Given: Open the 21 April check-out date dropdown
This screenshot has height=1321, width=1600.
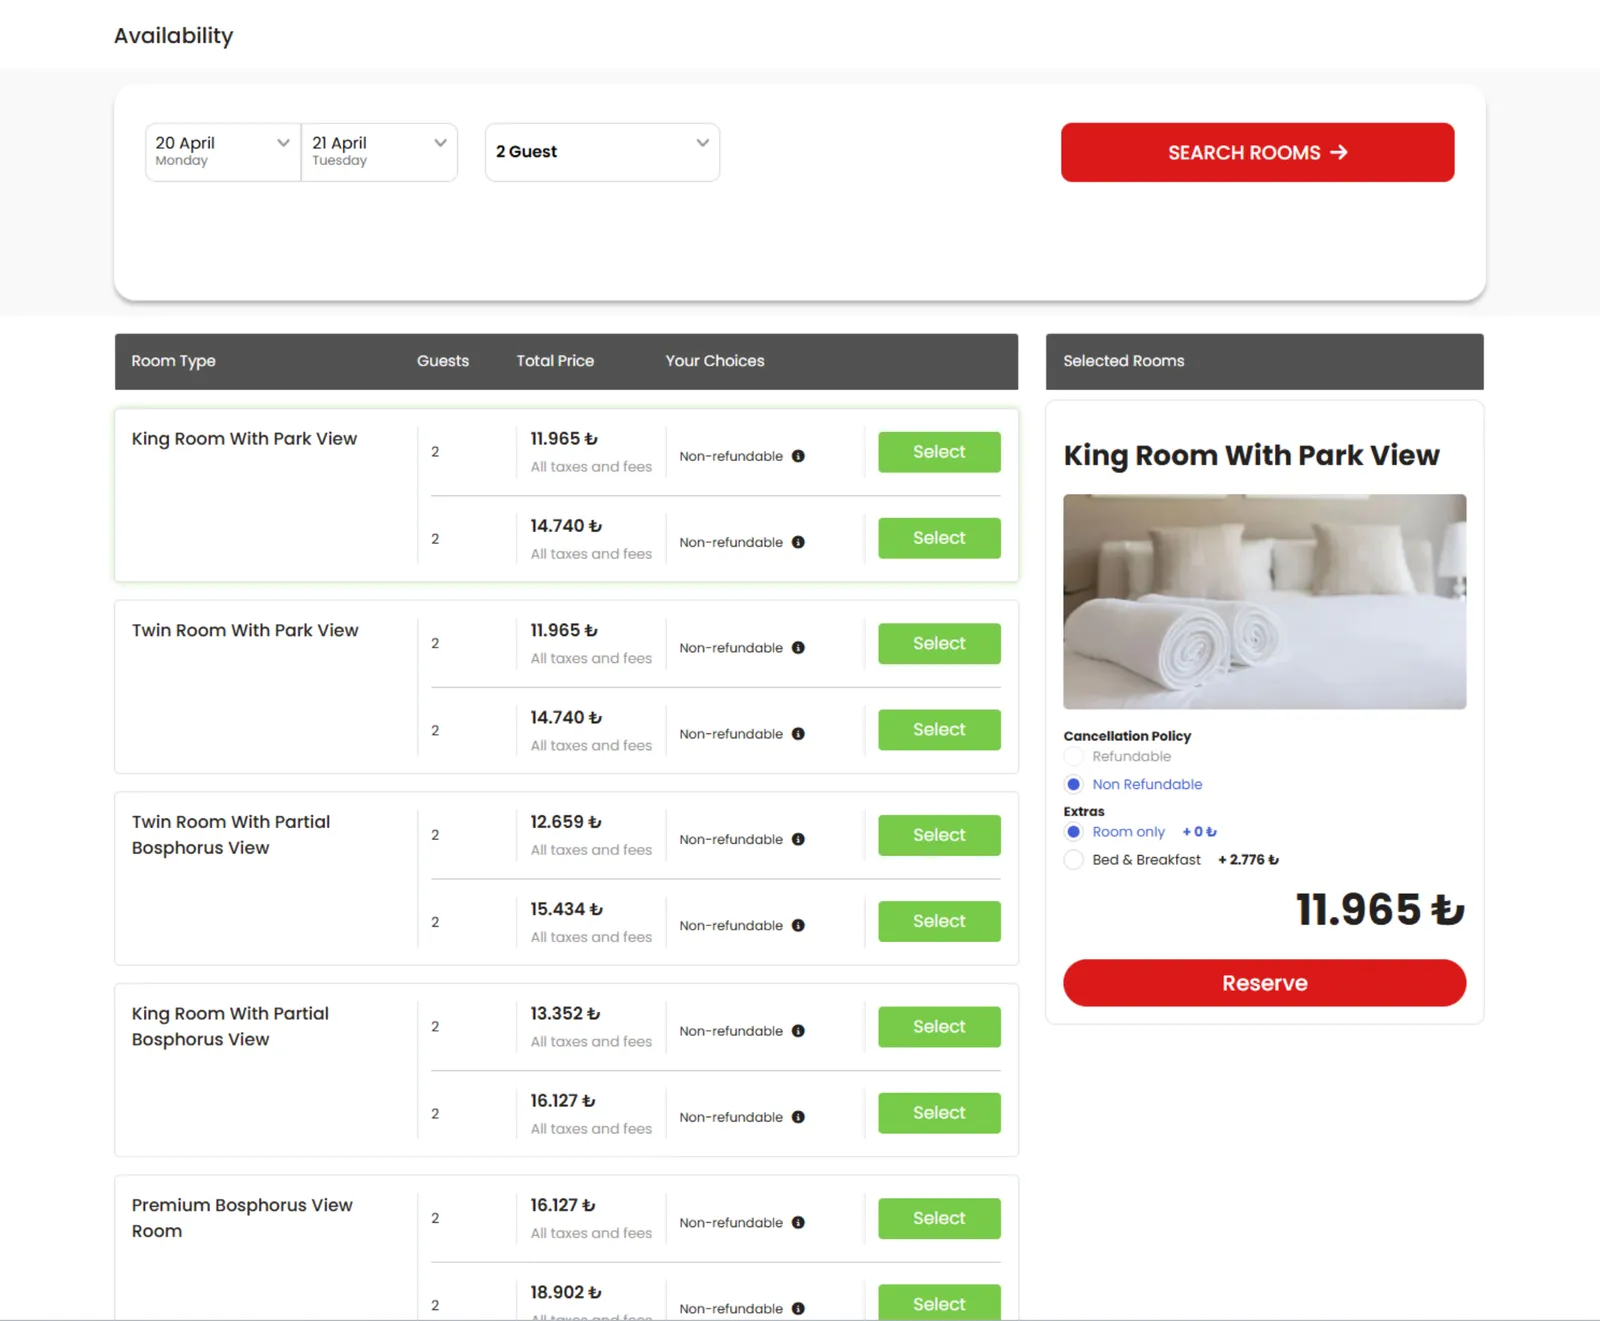Looking at the screenshot, I should tap(379, 152).
